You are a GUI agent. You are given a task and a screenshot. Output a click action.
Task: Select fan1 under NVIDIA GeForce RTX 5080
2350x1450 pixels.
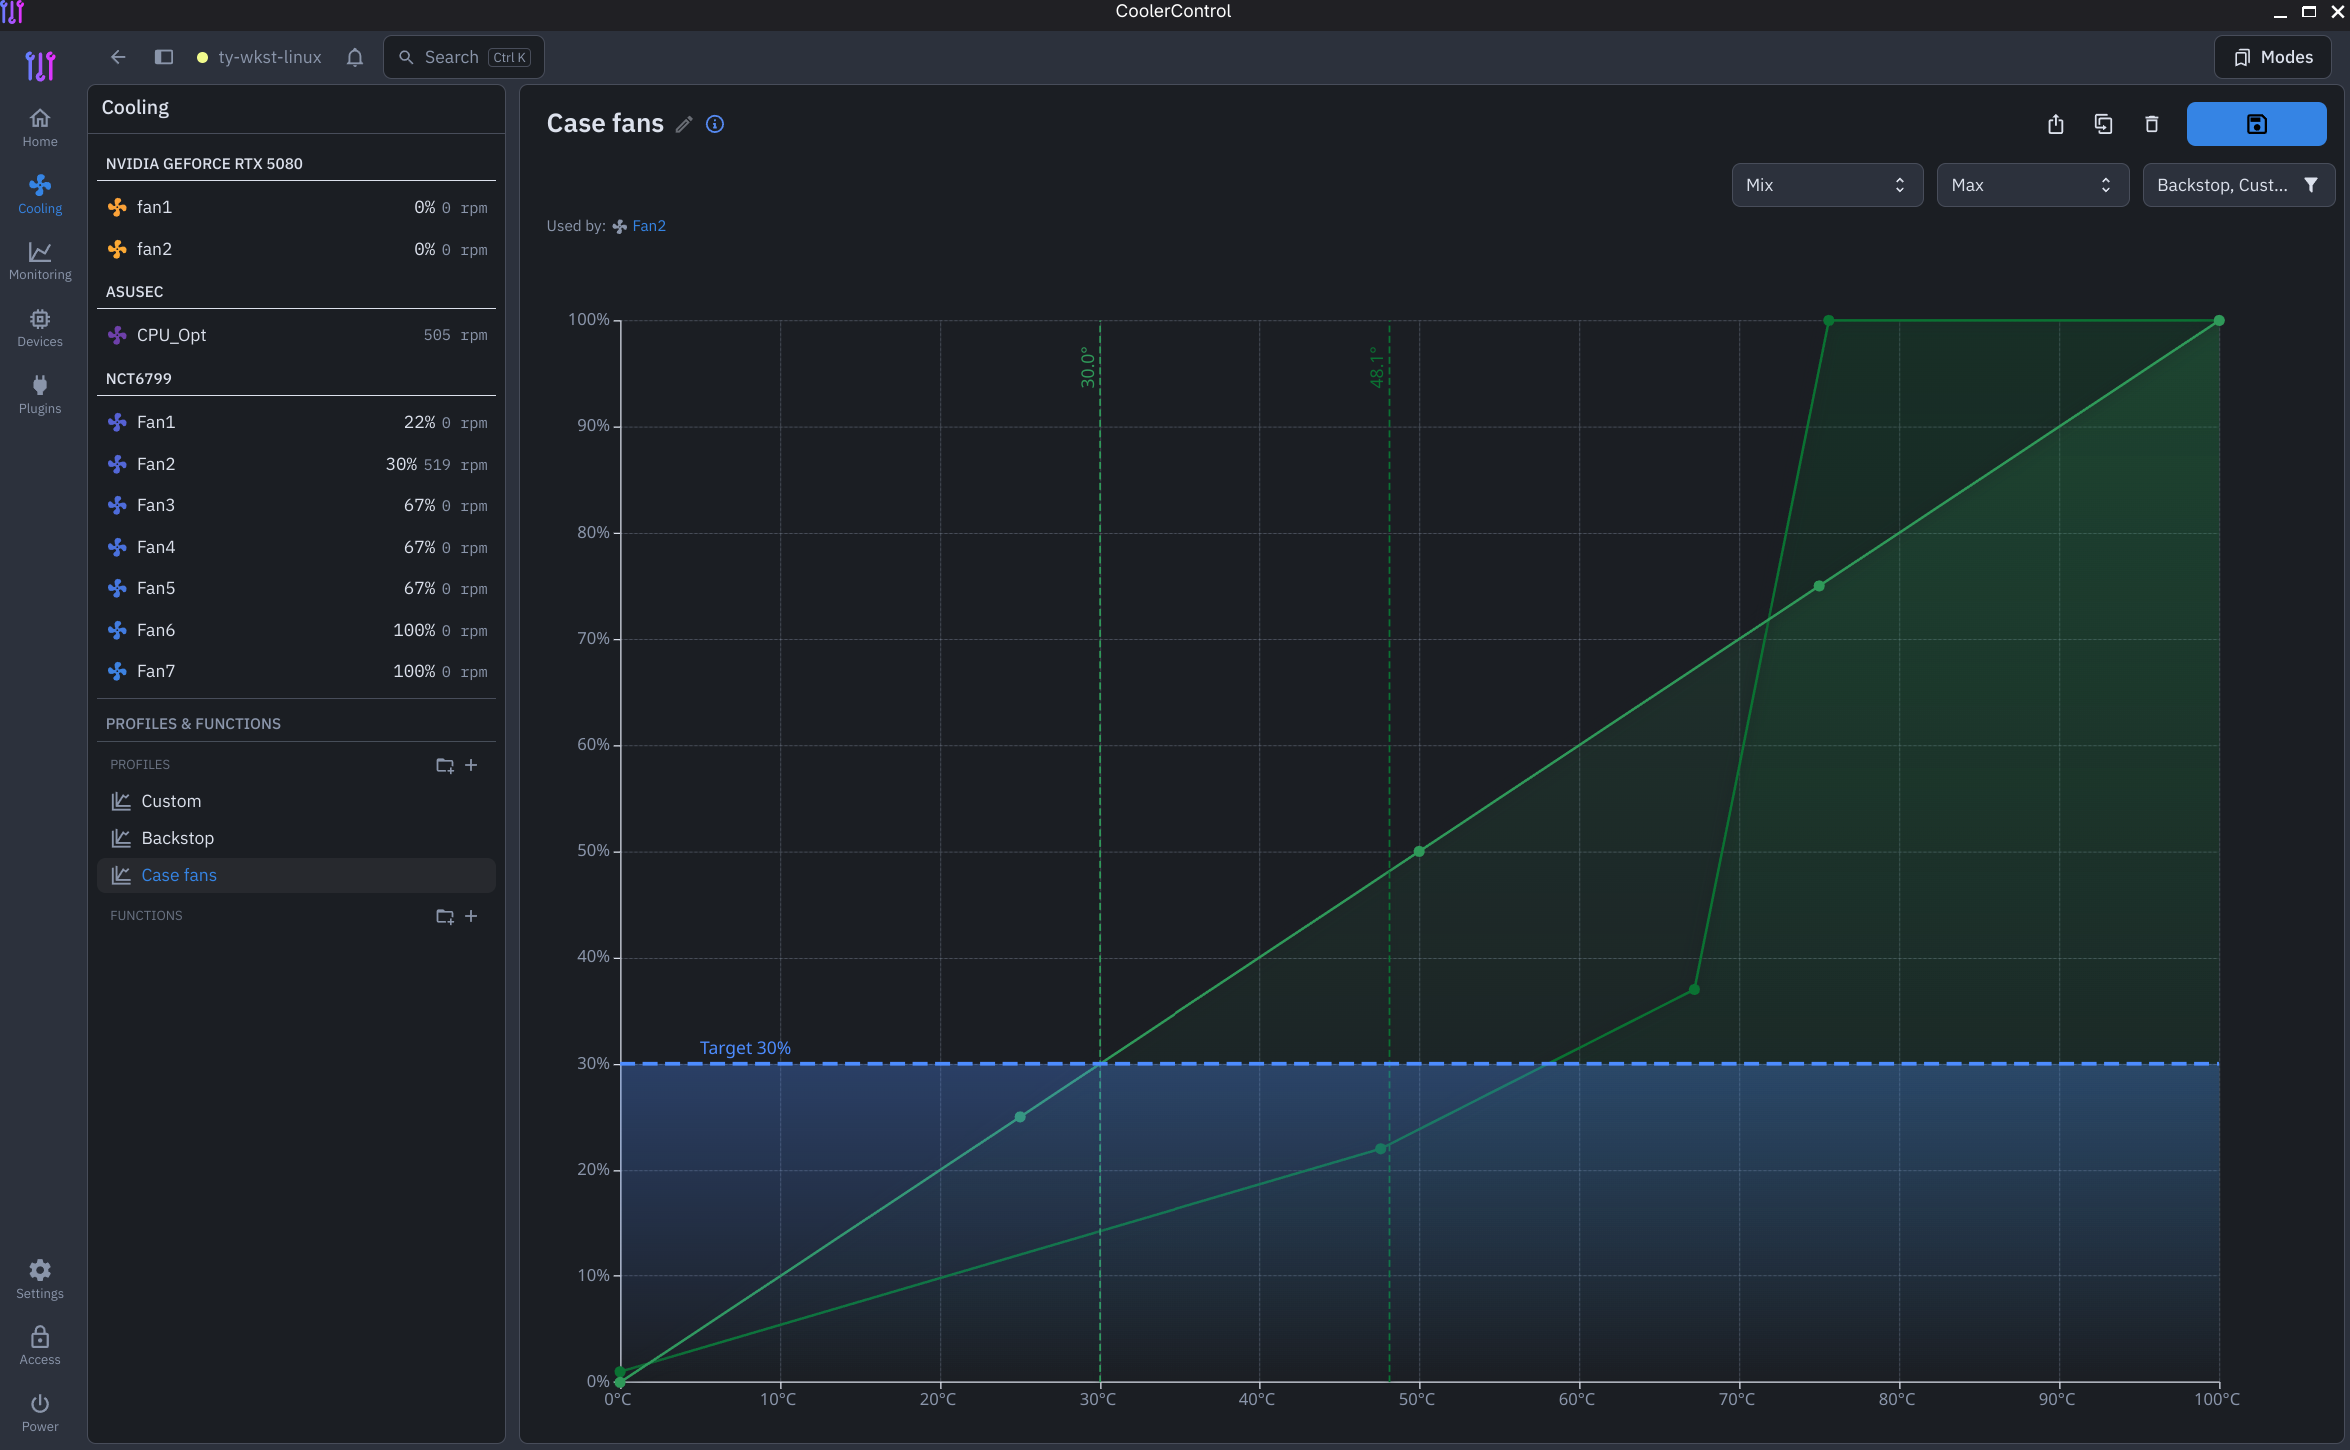pos(296,207)
